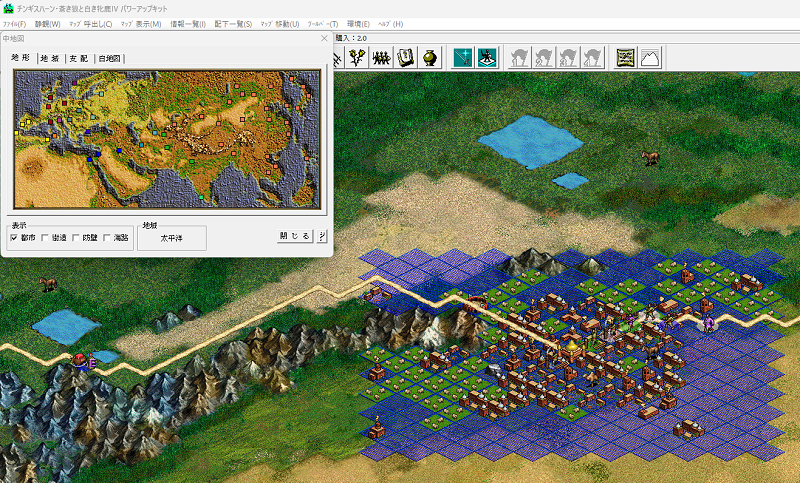Screen dimensions: 800x483
Task: Choose the greyed camel icon numbered 3
Action: tap(568, 57)
